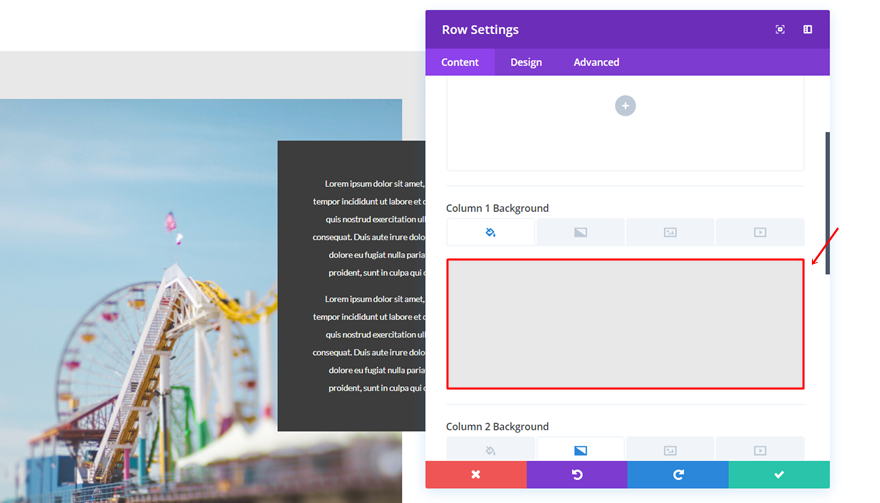The width and height of the screenshot is (880, 503).
Task: Click the expand modal fullscreen icon
Action: pos(780,29)
